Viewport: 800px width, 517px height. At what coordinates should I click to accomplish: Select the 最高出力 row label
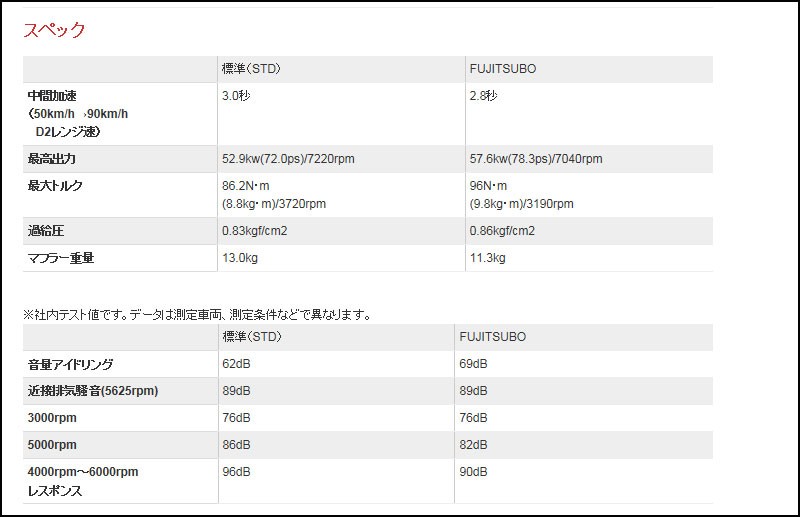click(x=52, y=159)
